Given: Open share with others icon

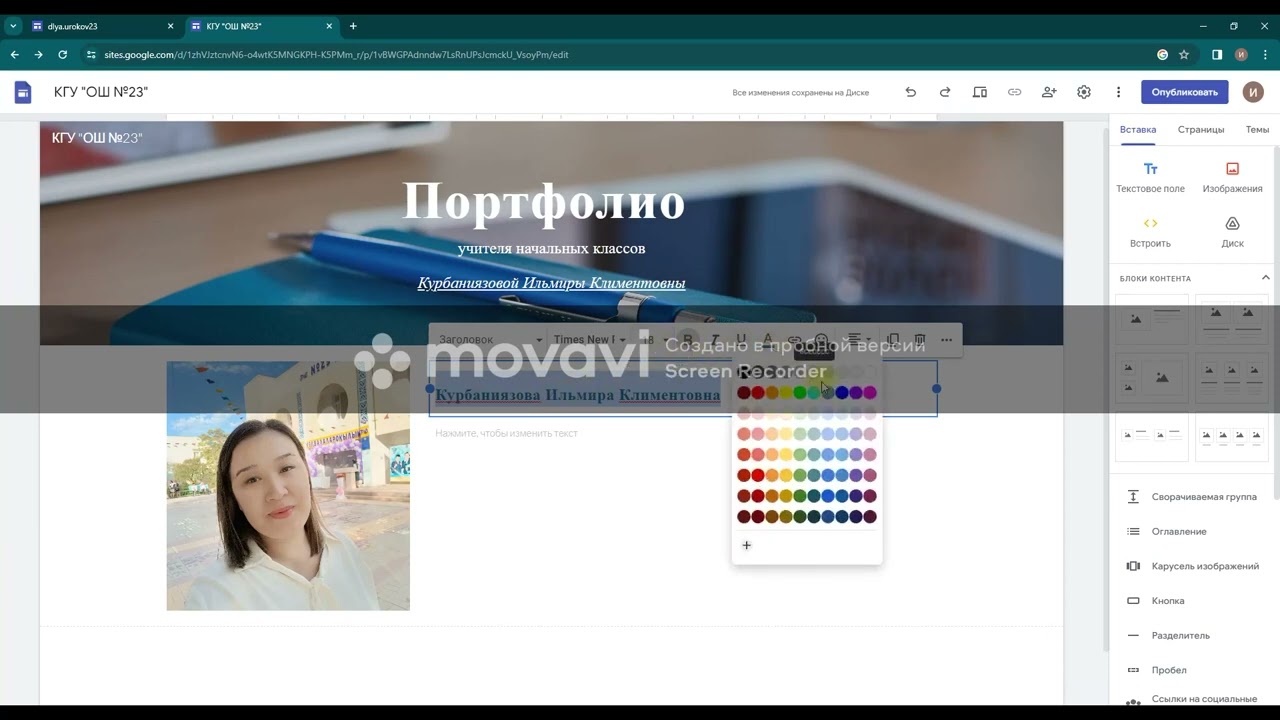Looking at the screenshot, I should tap(1049, 92).
